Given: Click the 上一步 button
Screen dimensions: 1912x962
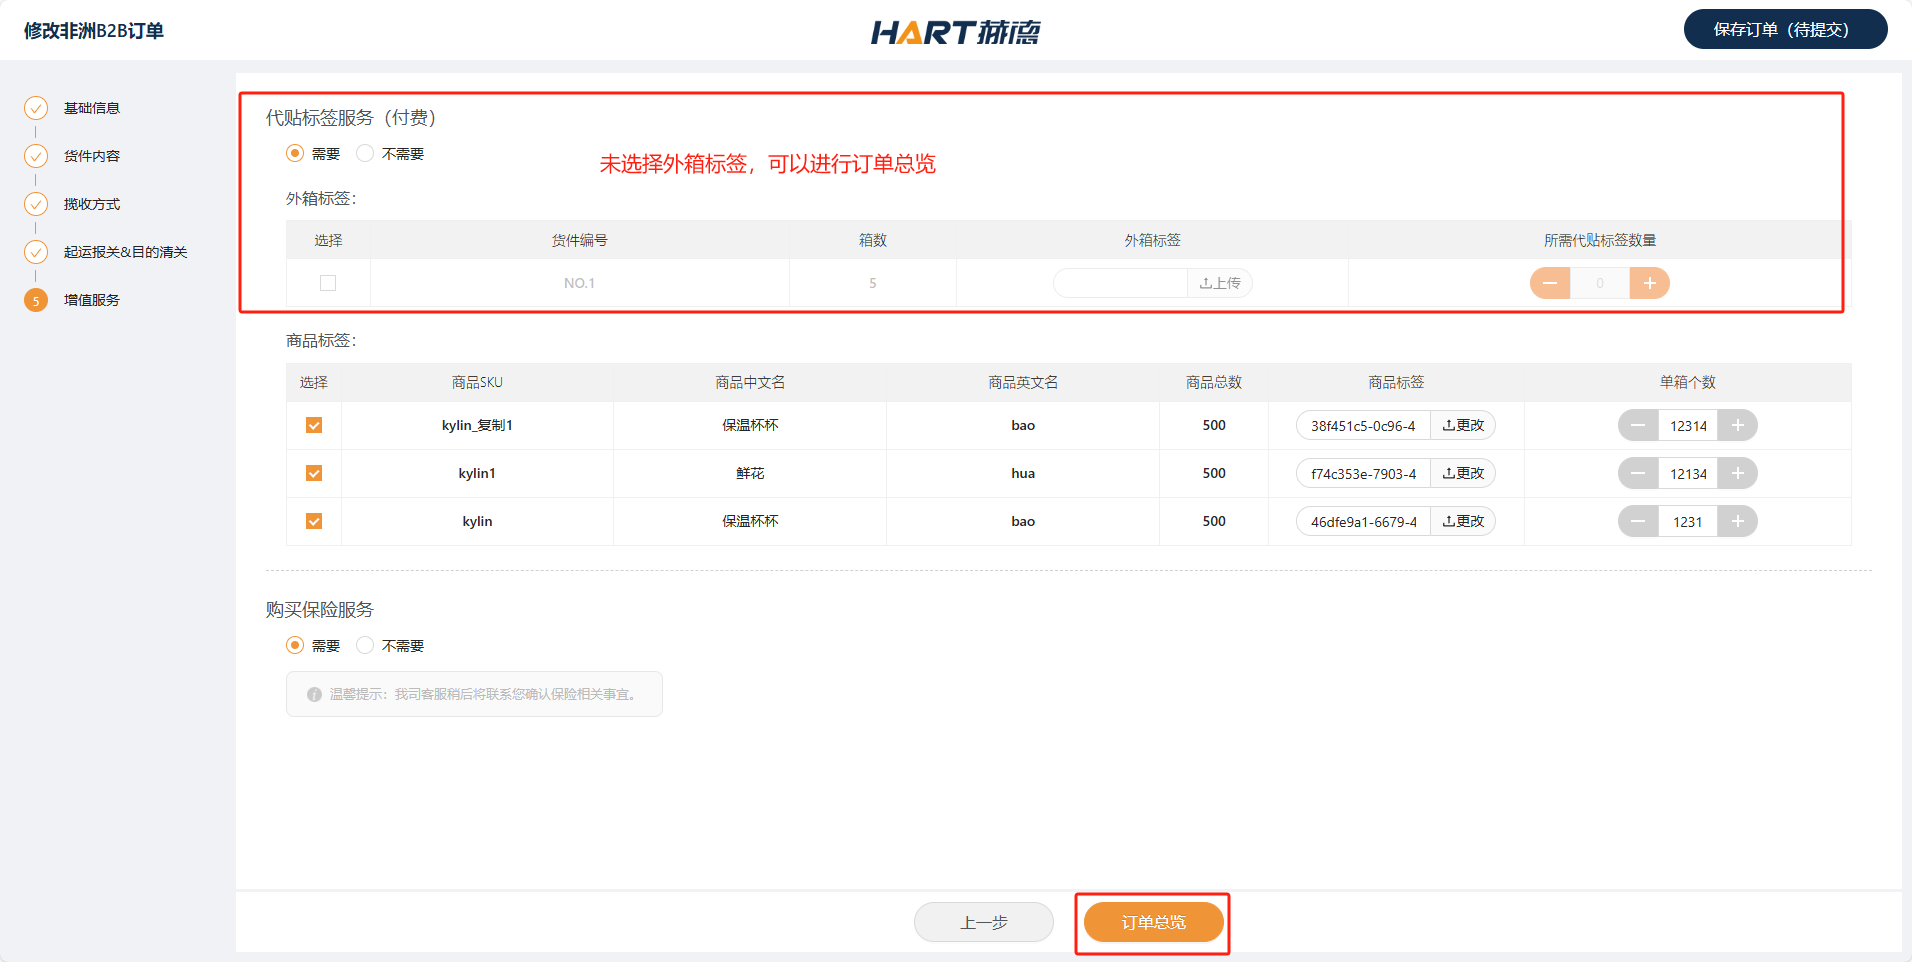Looking at the screenshot, I should tap(983, 922).
